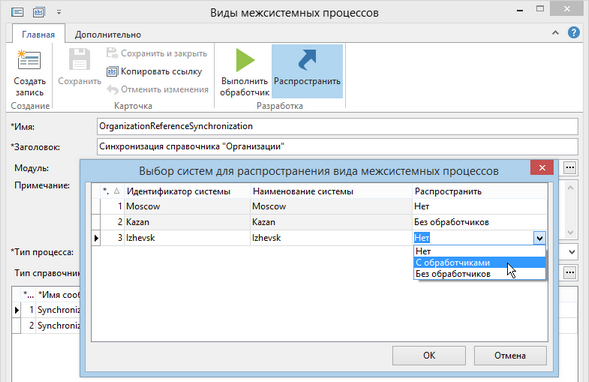589x382 pixels.
Task: Open quick access toolbar customization arrow
Action: (59, 12)
